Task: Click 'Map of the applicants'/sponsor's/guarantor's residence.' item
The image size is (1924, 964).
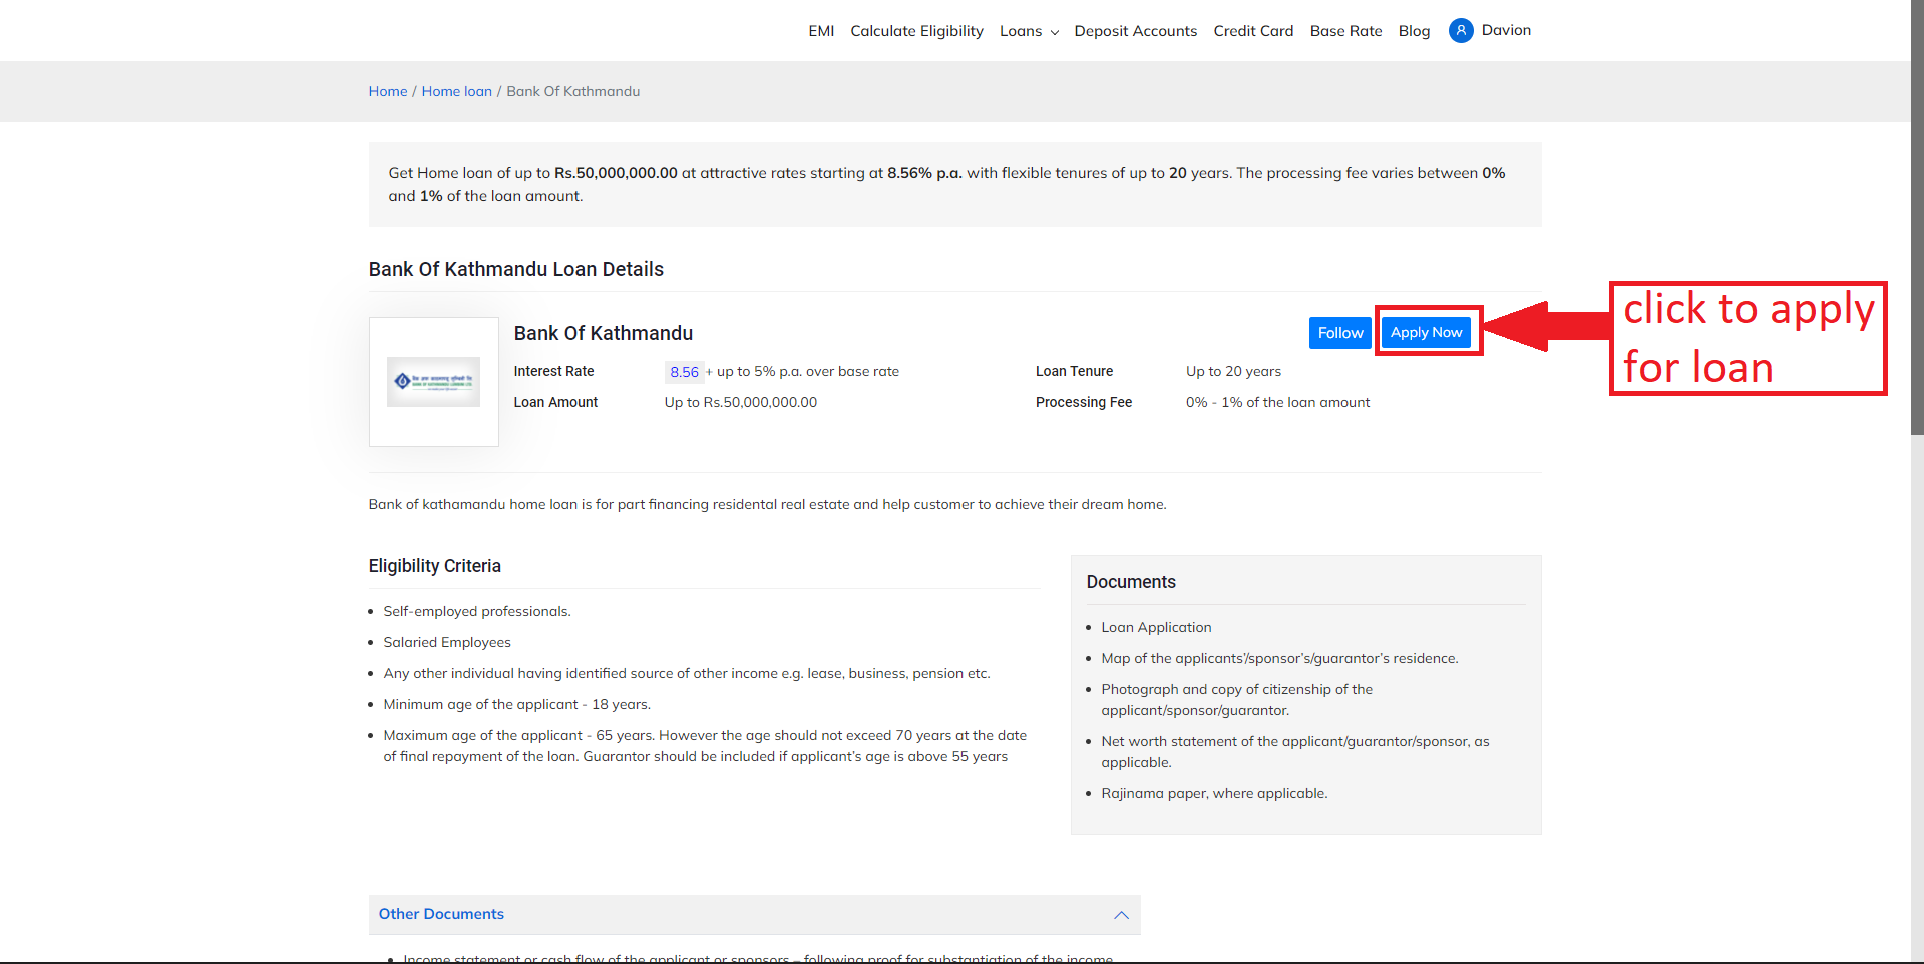Action: tap(1280, 658)
